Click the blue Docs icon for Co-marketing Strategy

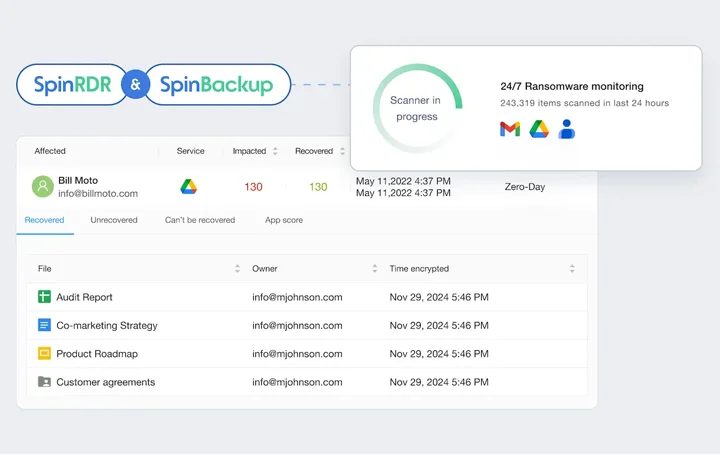tap(44, 325)
